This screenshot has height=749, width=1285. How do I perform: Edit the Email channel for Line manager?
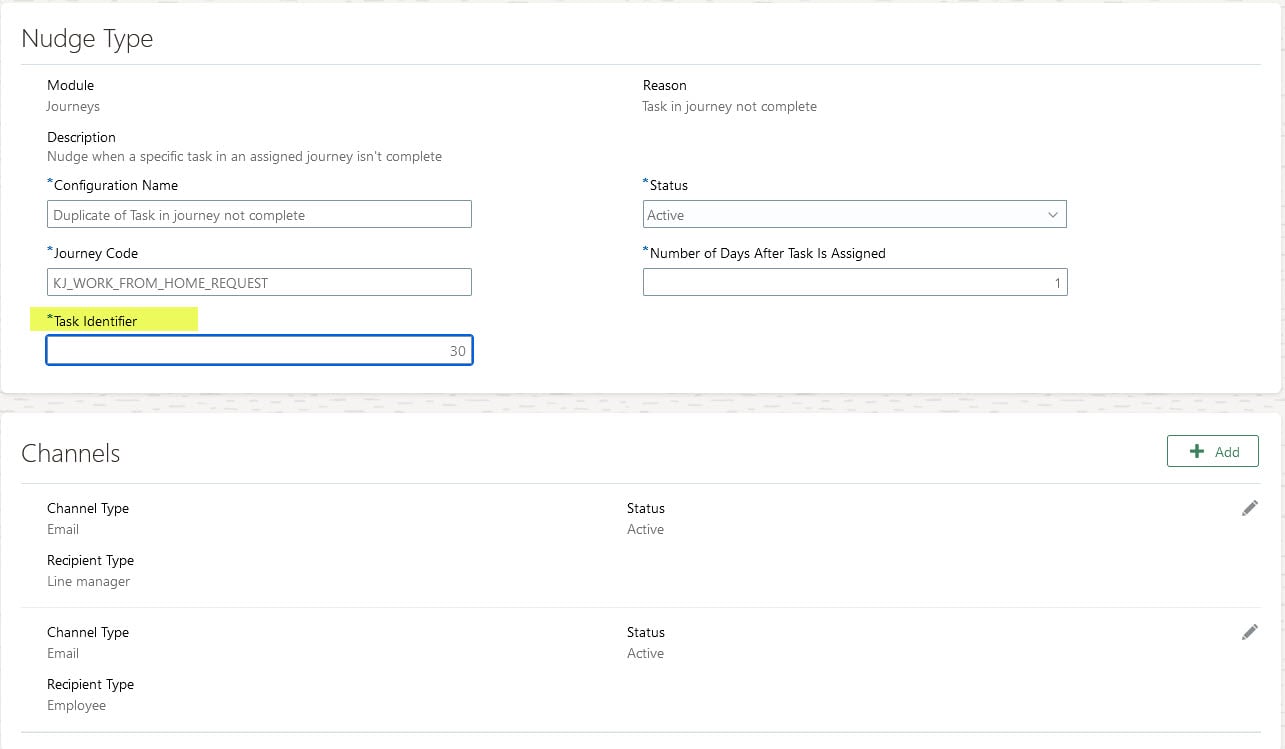click(1249, 508)
